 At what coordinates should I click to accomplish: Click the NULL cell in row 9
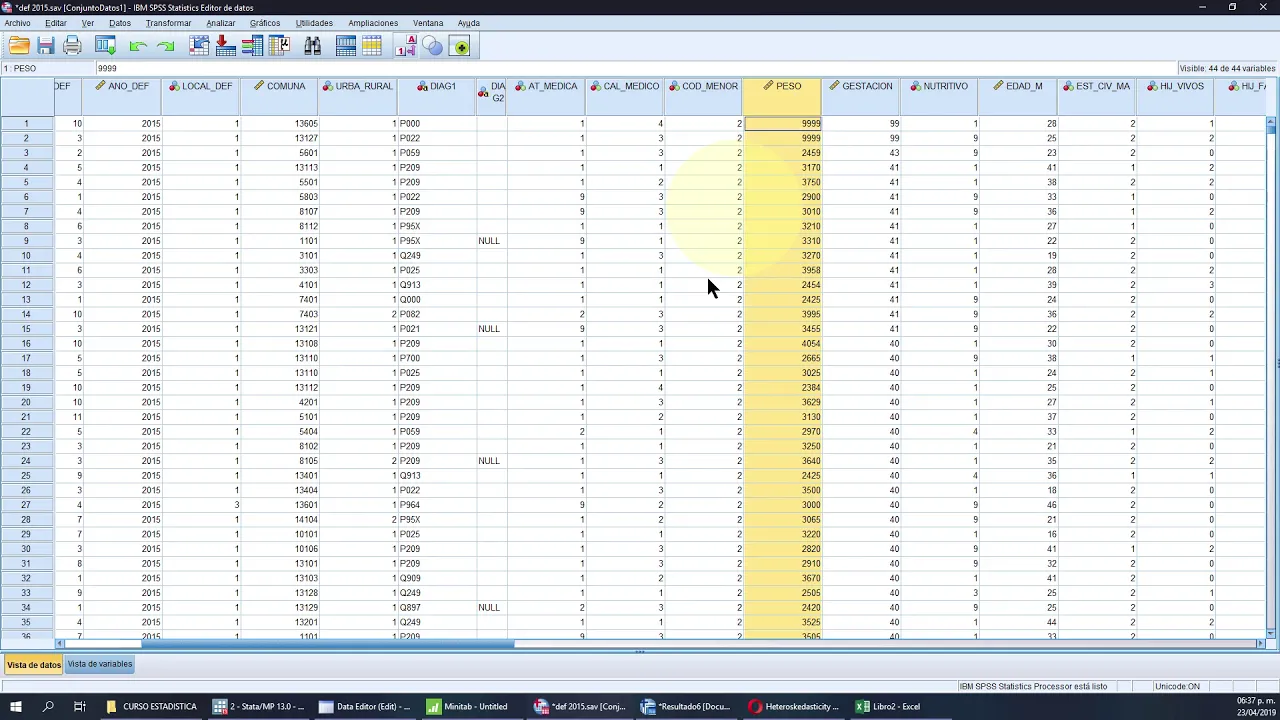click(491, 241)
